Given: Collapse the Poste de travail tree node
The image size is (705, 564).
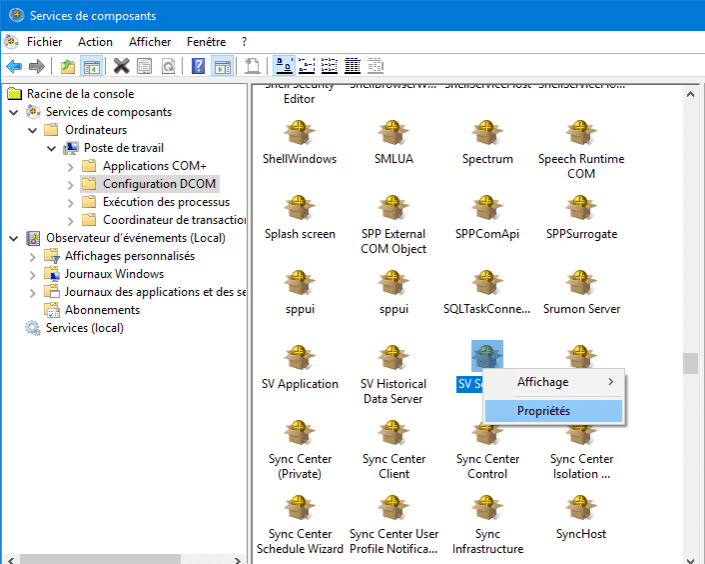Looking at the screenshot, I should coord(51,148).
